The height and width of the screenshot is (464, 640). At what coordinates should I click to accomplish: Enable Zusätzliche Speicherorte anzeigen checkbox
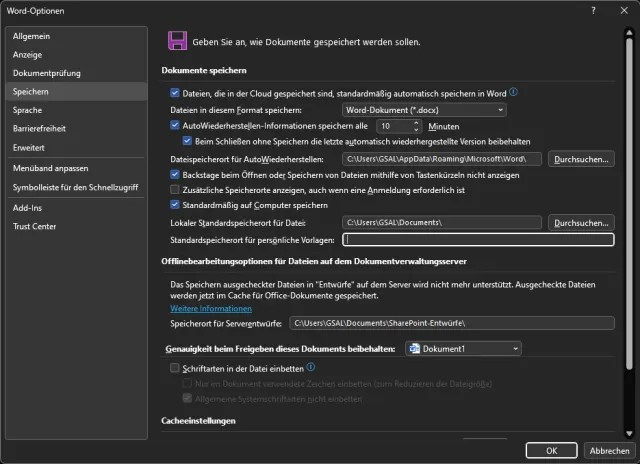(x=175, y=189)
